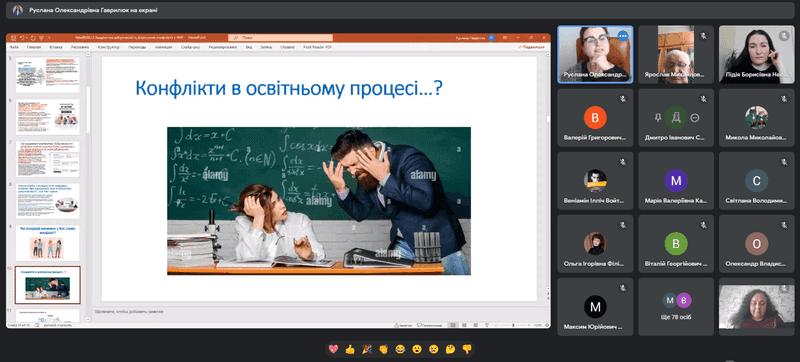
Task: Click the PowerPoint undo icon in title bar
Action: point(22,38)
